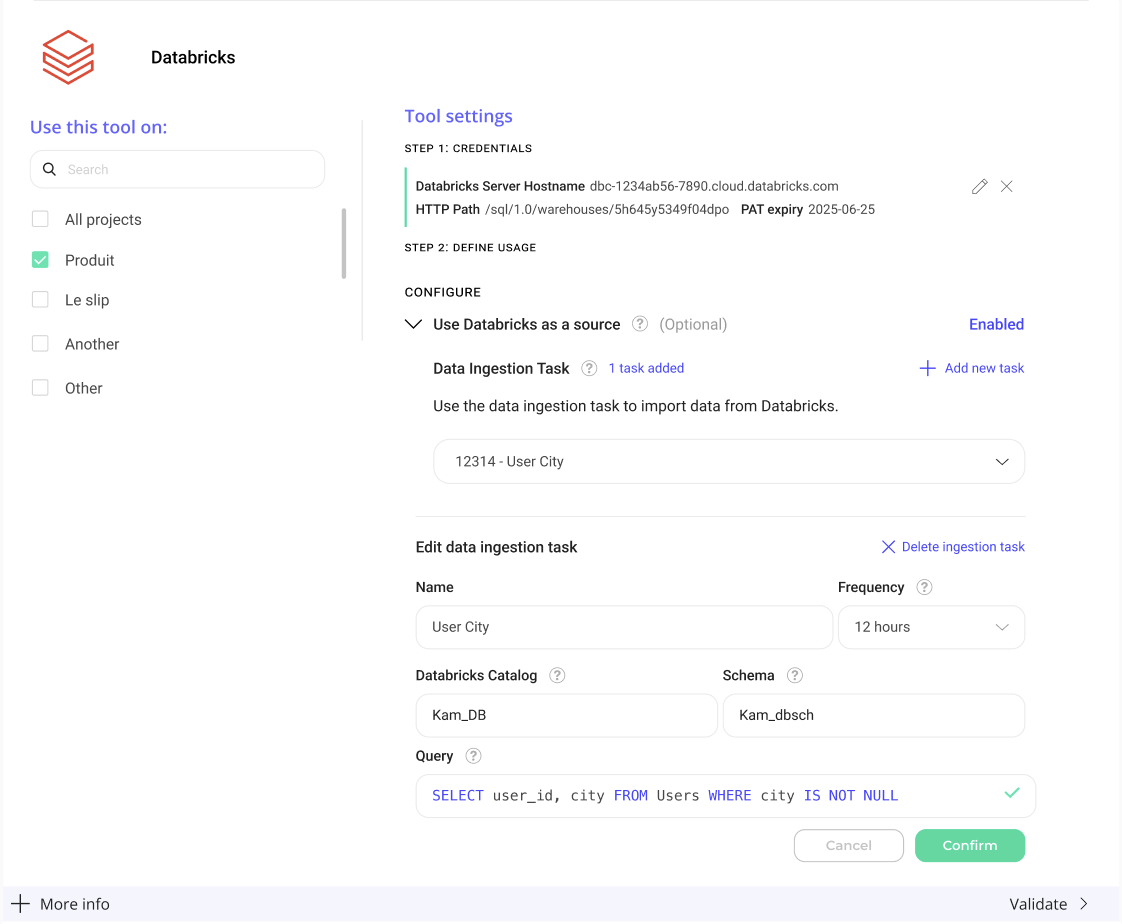Click the help icon beside Frequency

click(924, 587)
